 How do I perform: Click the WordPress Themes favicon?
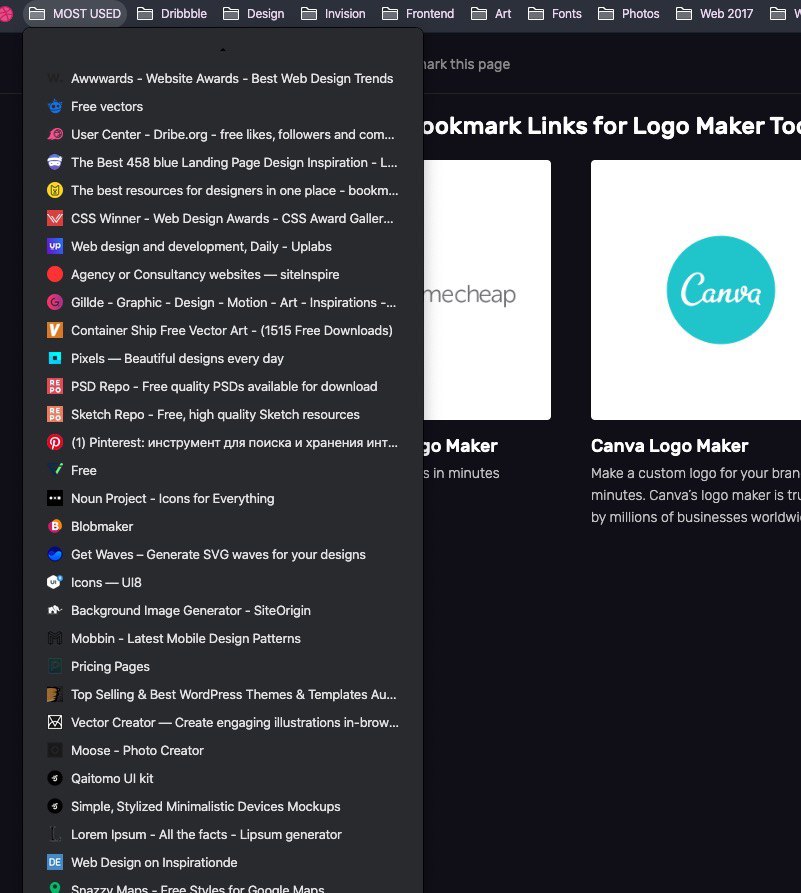pyautogui.click(x=55, y=694)
